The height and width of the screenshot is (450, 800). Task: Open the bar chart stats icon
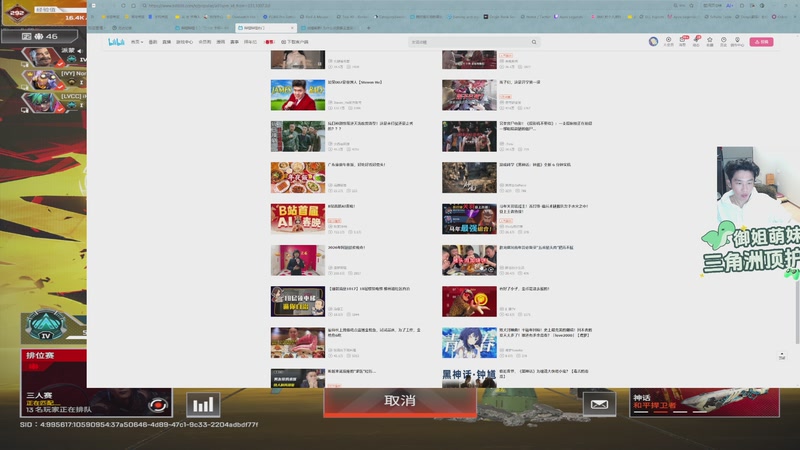coord(203,405)
